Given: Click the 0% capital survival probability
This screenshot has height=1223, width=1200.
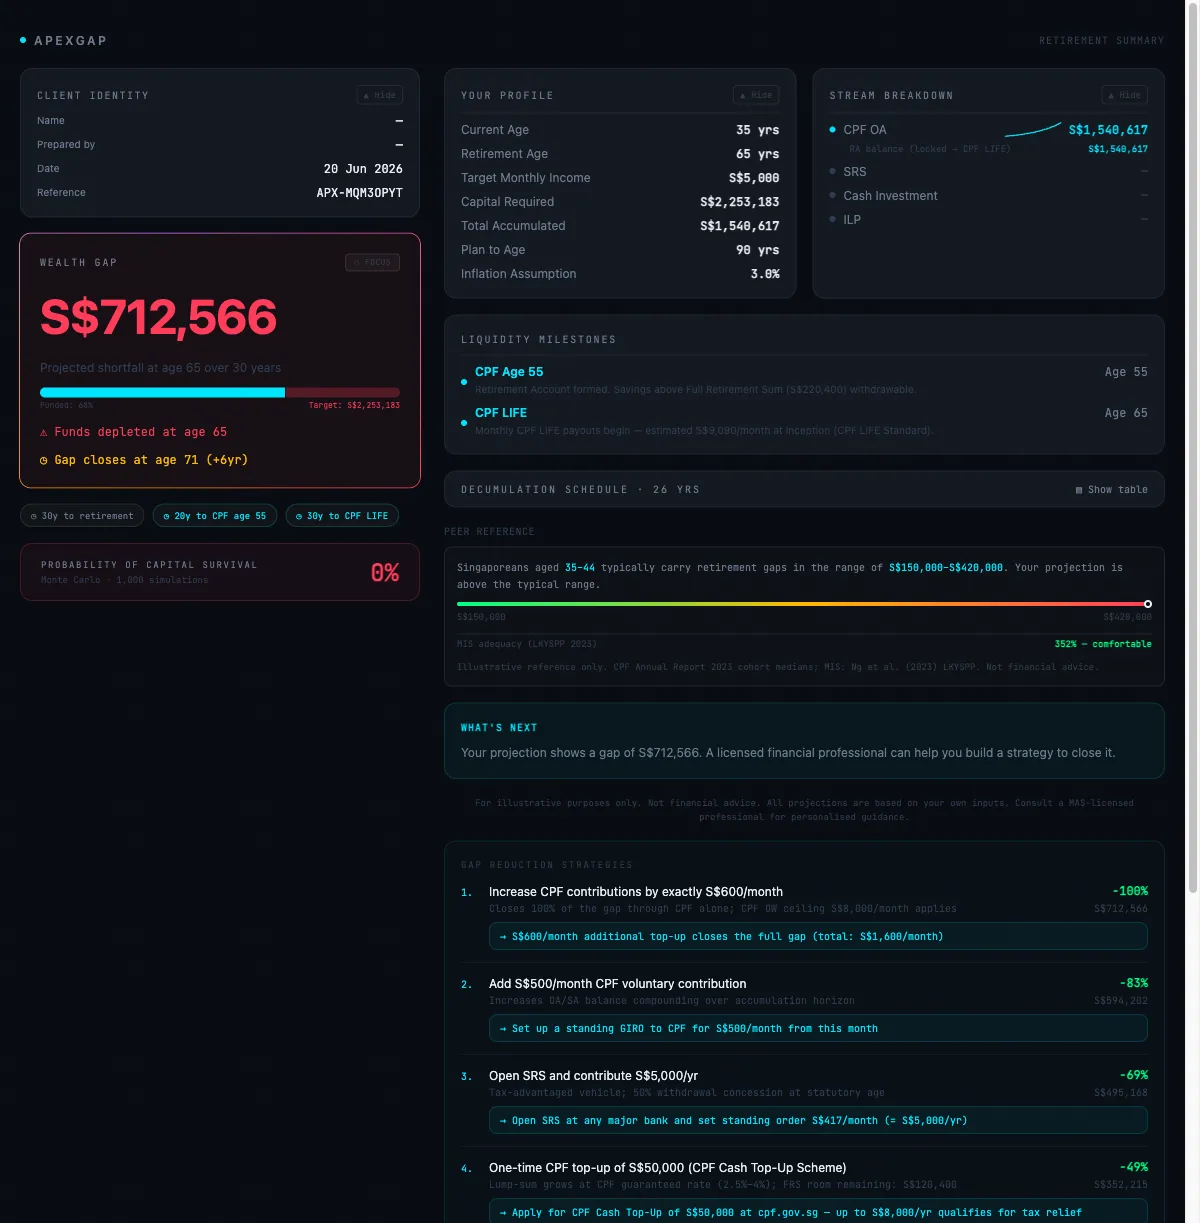Looking at the screenshot, I should click(x=385, y=573).
